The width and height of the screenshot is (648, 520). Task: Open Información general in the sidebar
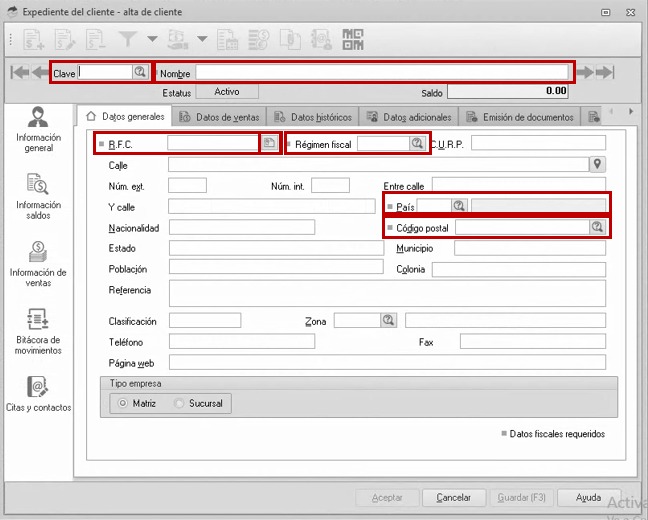[39, 128]
